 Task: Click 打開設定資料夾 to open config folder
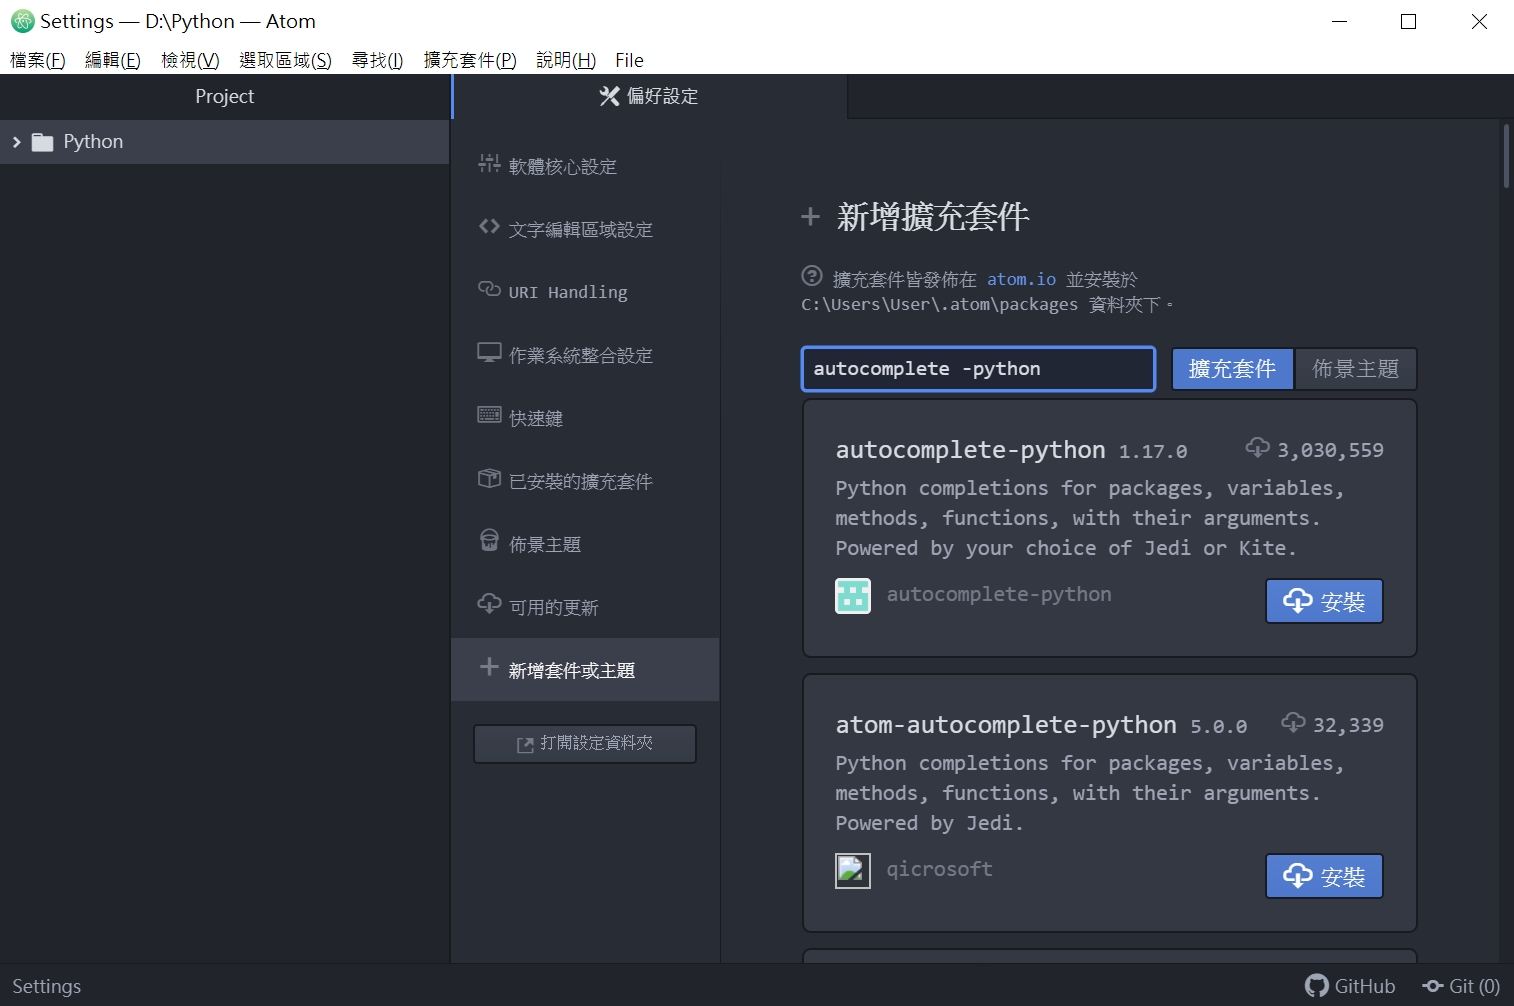tap(584, 743)
